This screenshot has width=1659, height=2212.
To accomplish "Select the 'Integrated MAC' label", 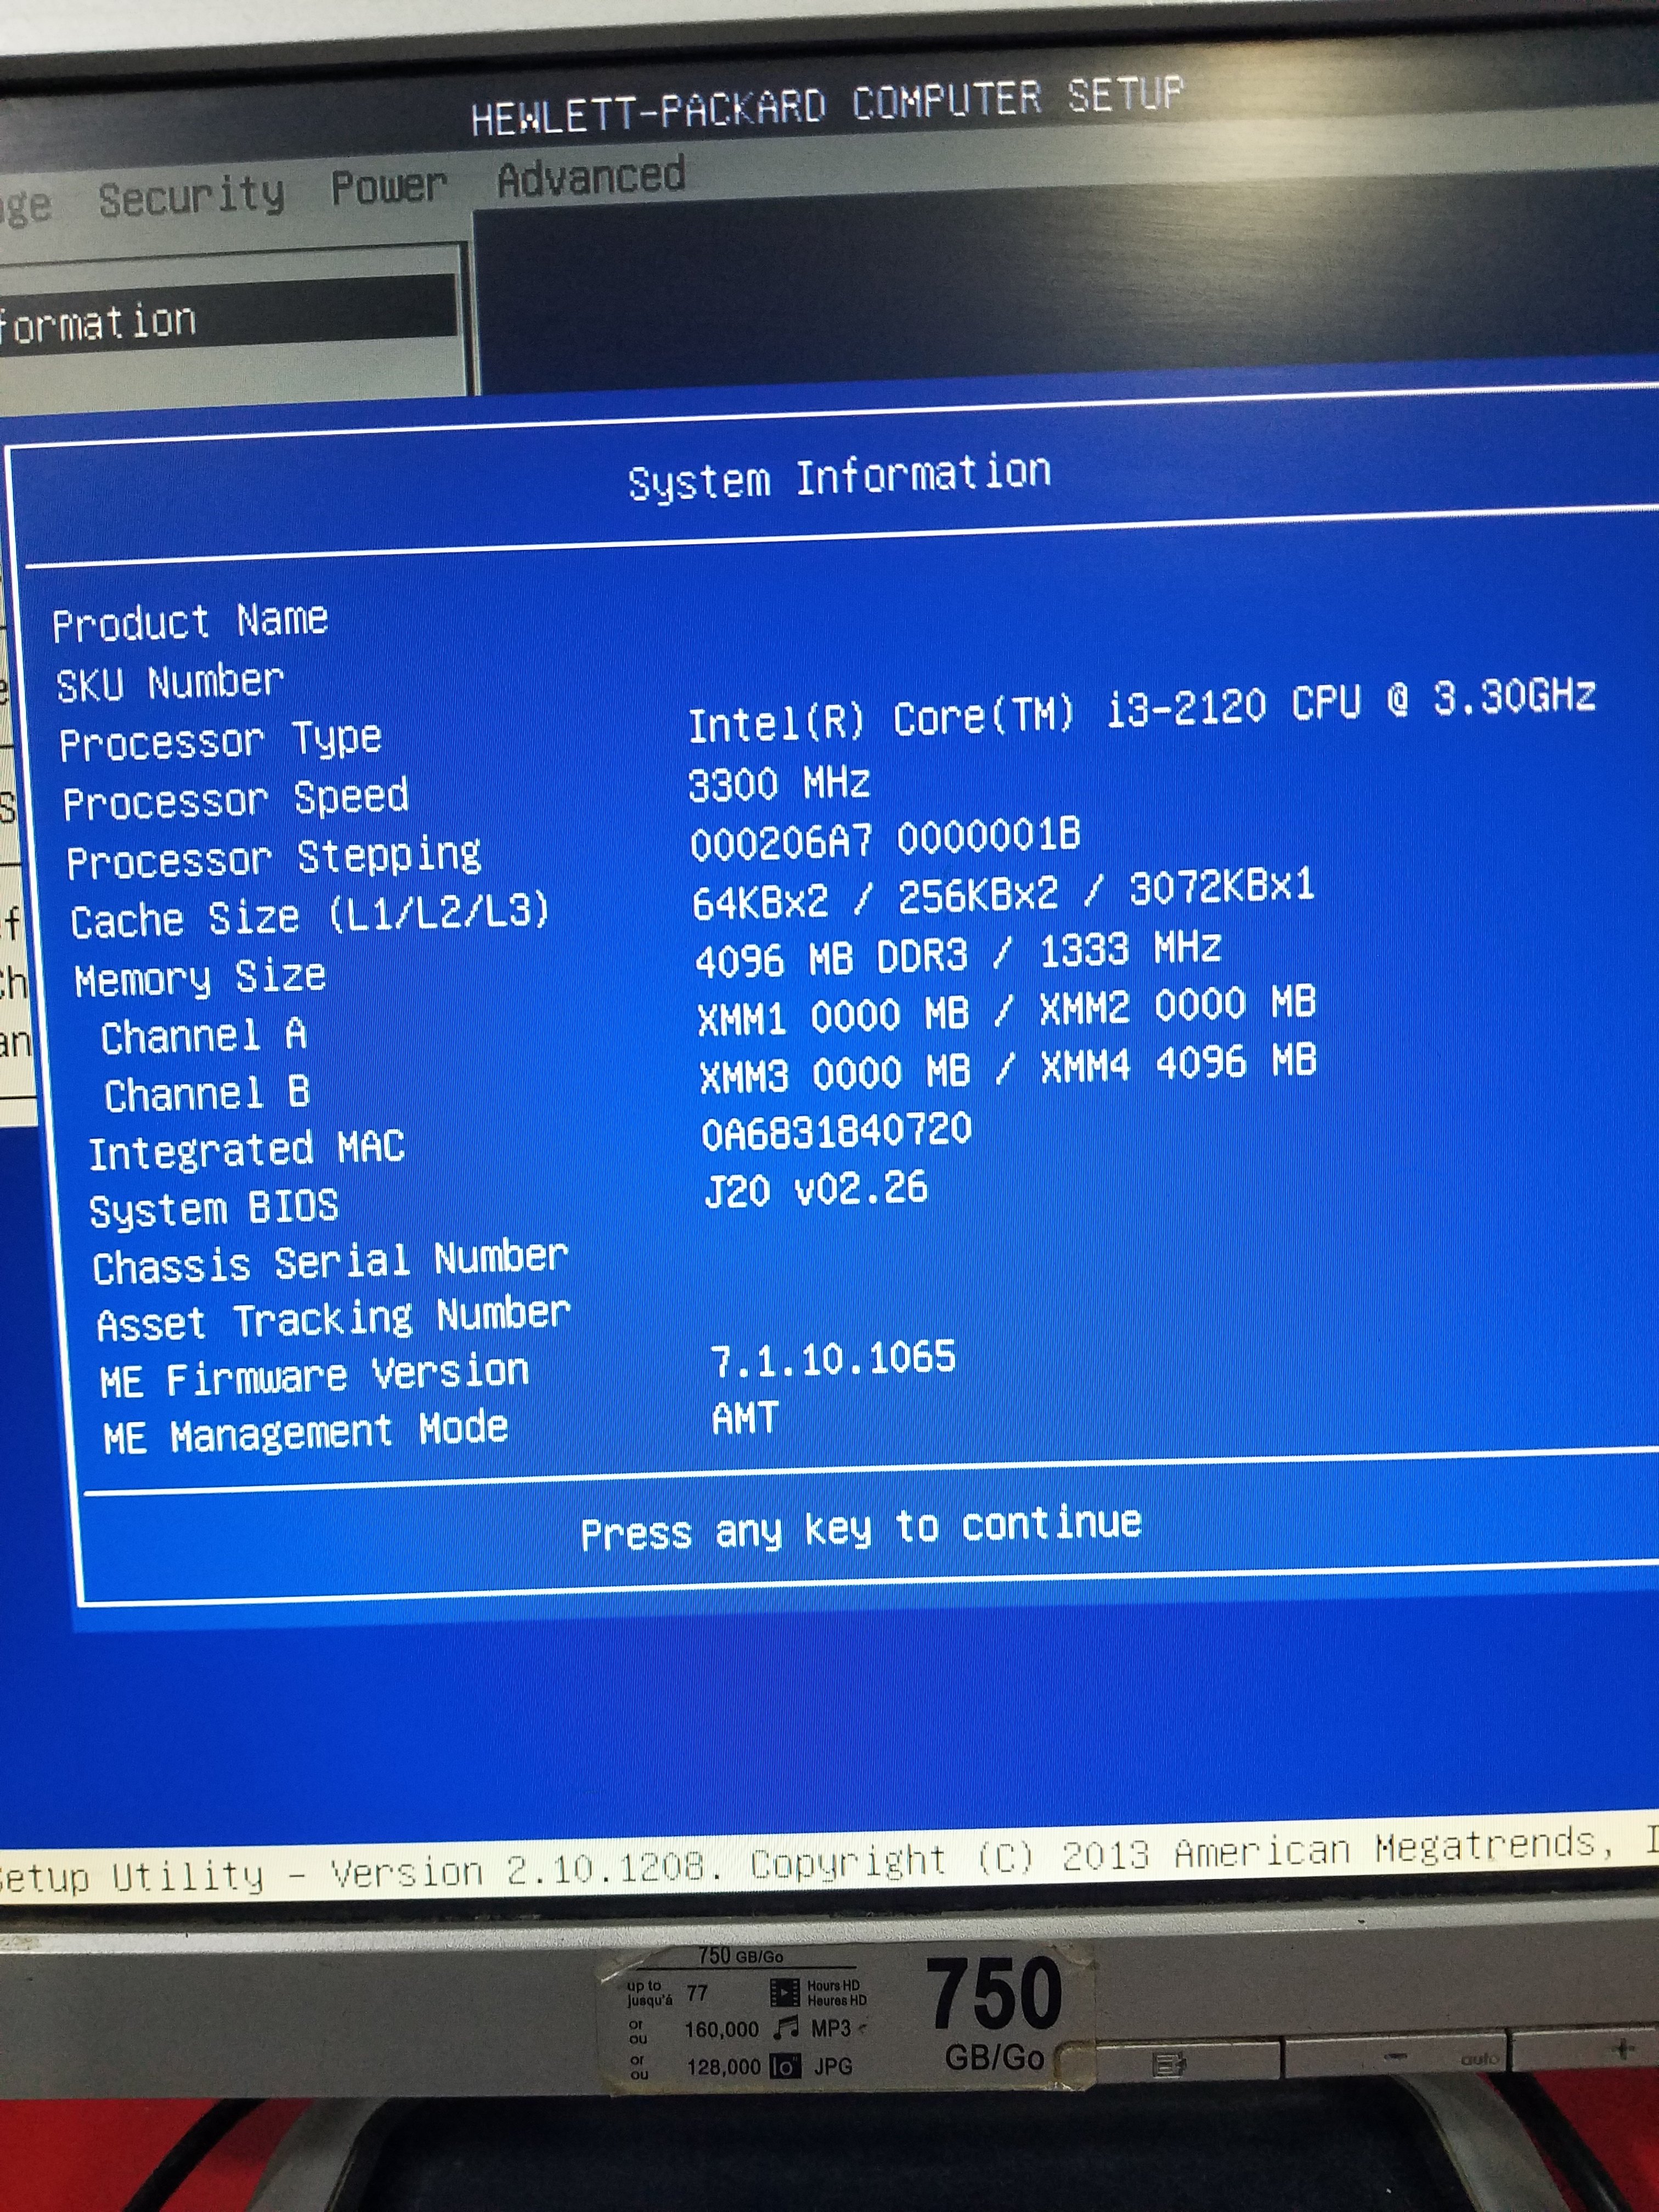I will point(247,1150).
